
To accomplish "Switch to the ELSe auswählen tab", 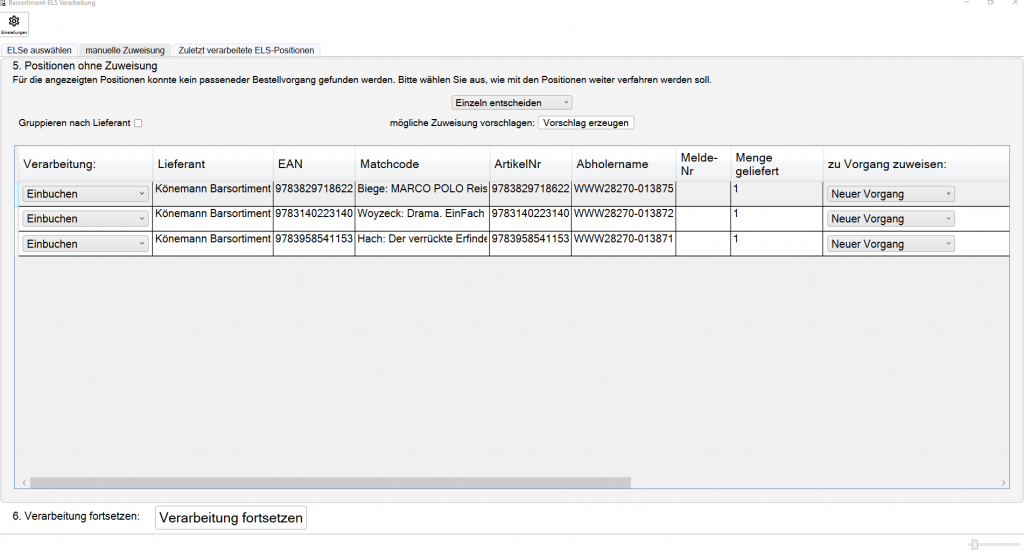I will tap(39, 49).
